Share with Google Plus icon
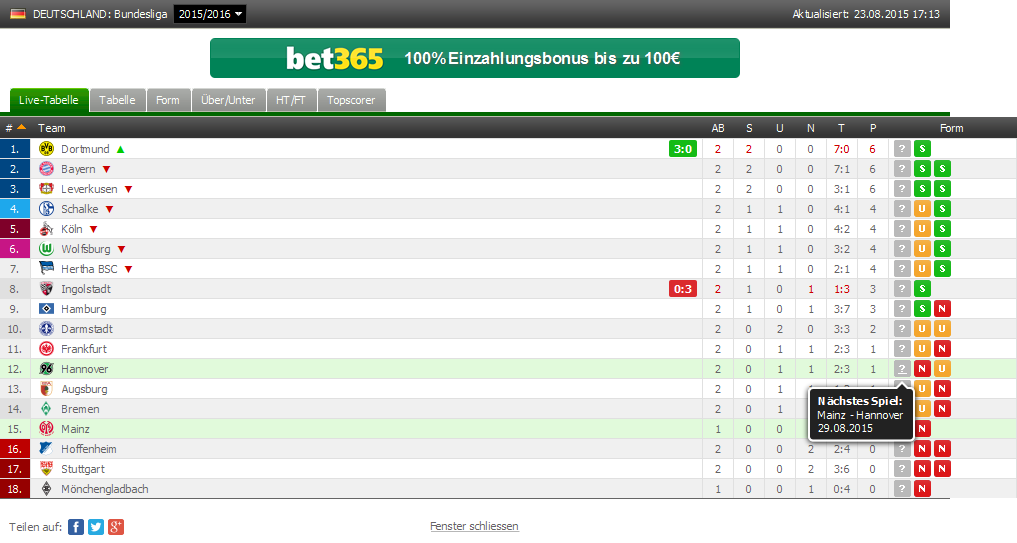 [x=116, y=527]
